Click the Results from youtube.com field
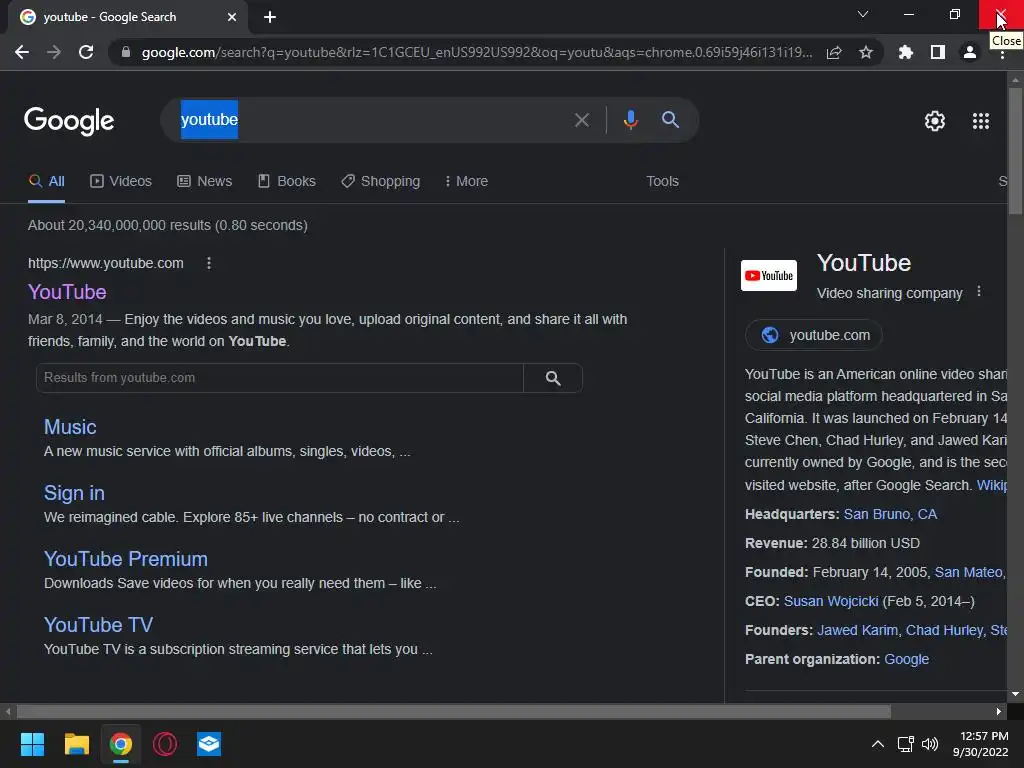 pos(280,377)
